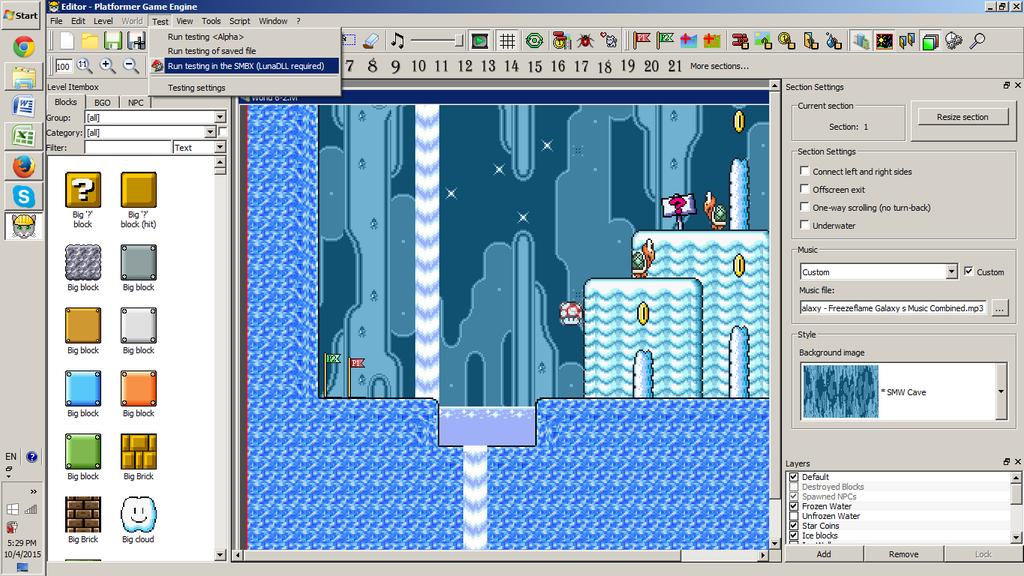Enable One-way scrolling checkbox
This screenshot has width=1024, height=576.
point(805,207)
